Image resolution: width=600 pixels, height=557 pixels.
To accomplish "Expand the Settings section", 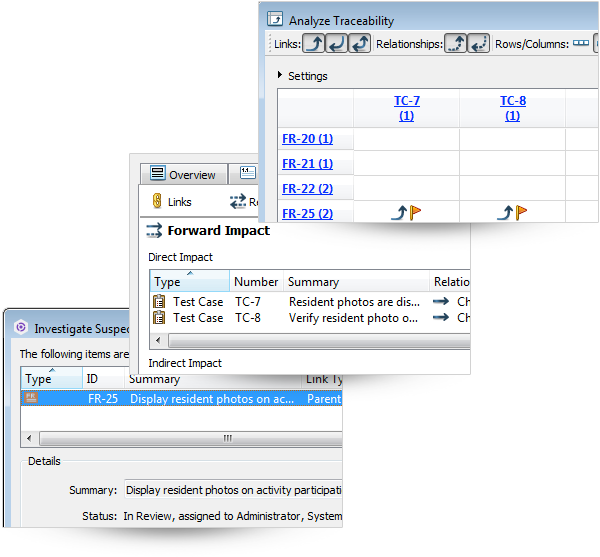I will tap(280, 76).
